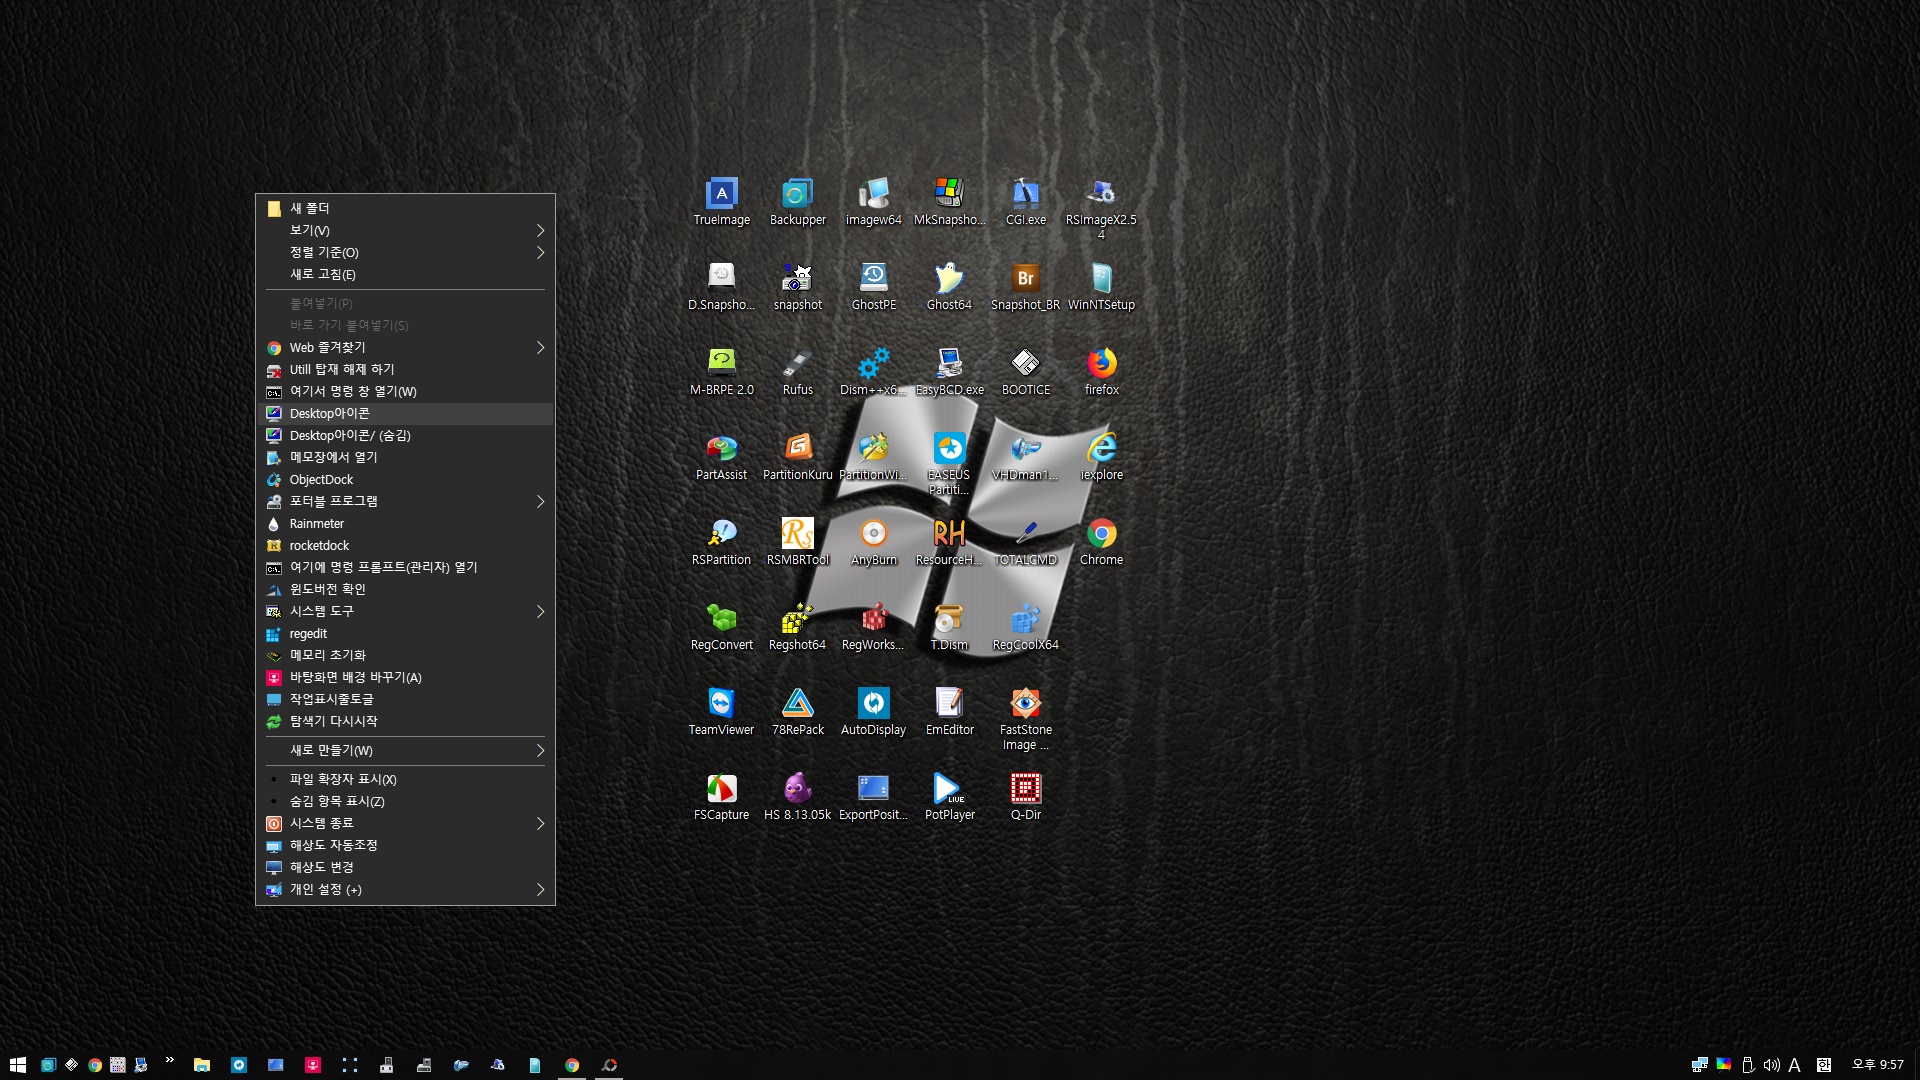
Task: Select the BOOTICE desktop icon
Action: (1025, 371)
